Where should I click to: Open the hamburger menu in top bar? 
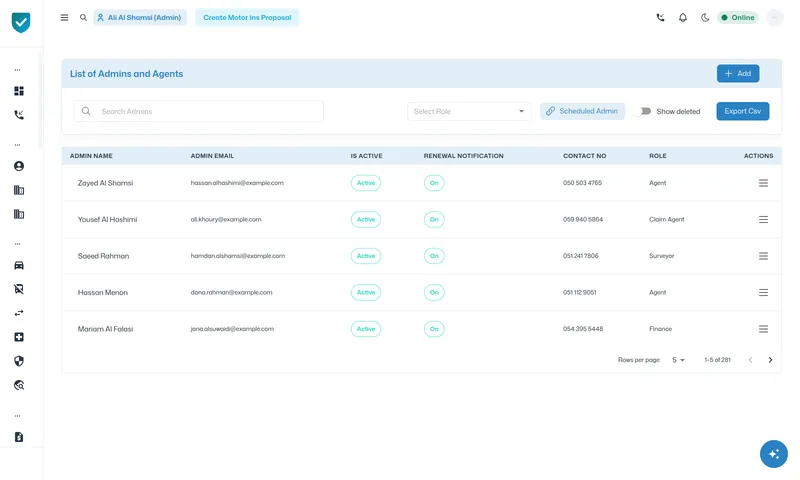point(64,17)
